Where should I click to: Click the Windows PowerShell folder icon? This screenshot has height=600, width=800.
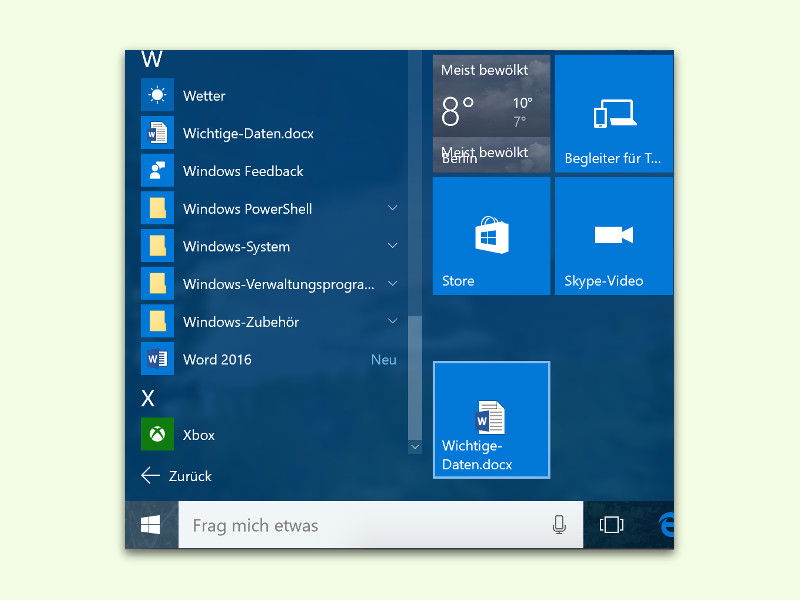point(157,208)
